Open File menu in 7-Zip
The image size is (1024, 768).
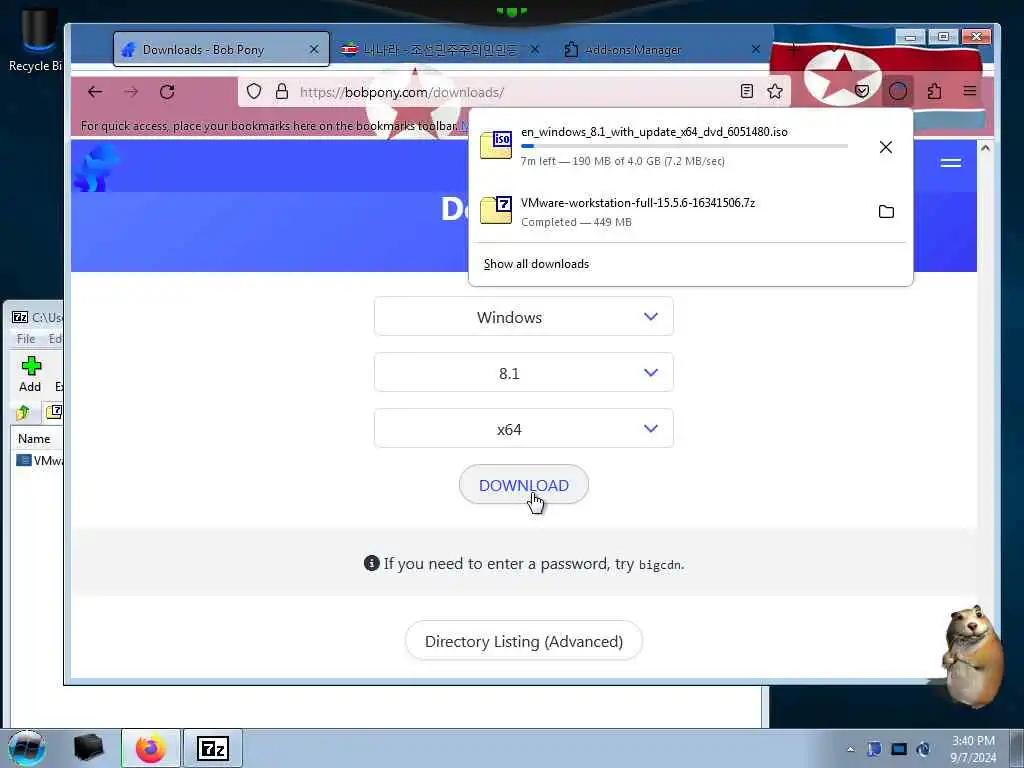(x=26, y=339)
